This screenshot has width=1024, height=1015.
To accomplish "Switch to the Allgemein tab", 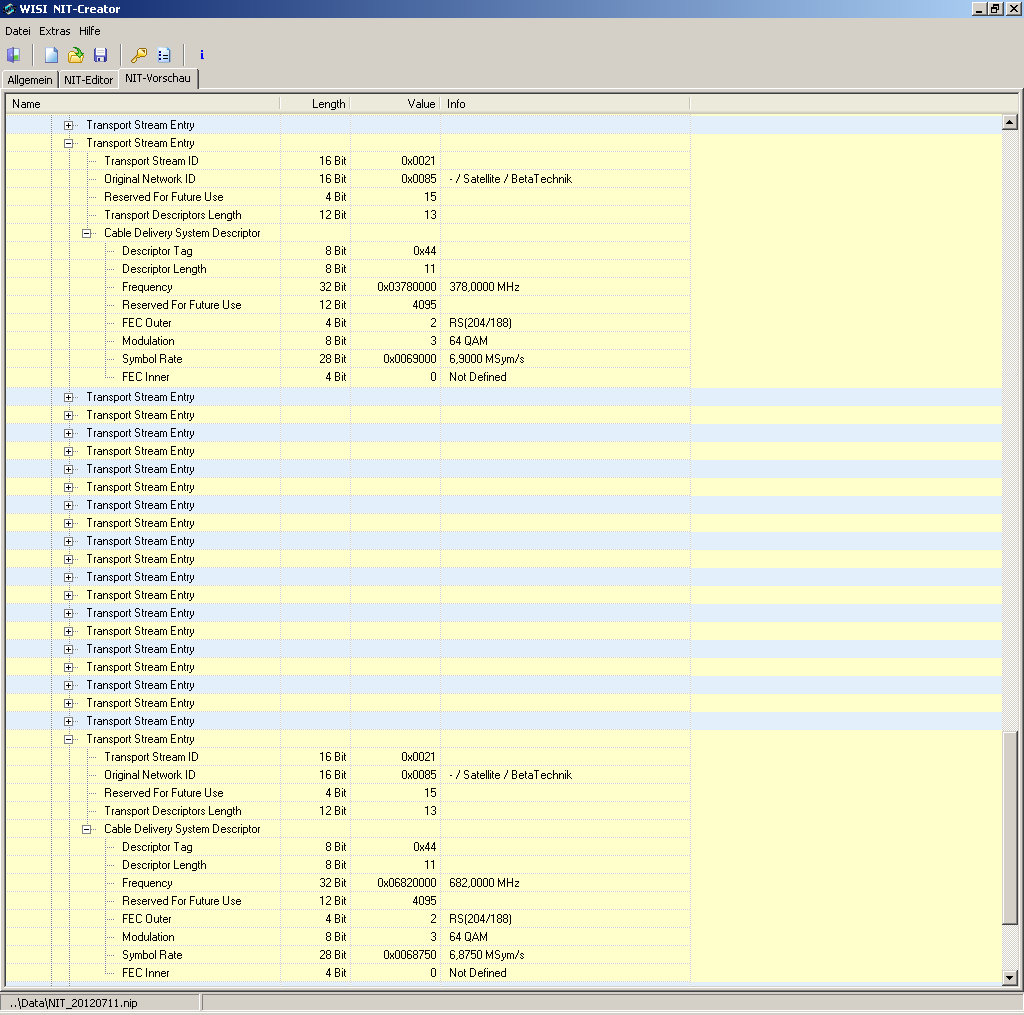I will coord(30,80).
